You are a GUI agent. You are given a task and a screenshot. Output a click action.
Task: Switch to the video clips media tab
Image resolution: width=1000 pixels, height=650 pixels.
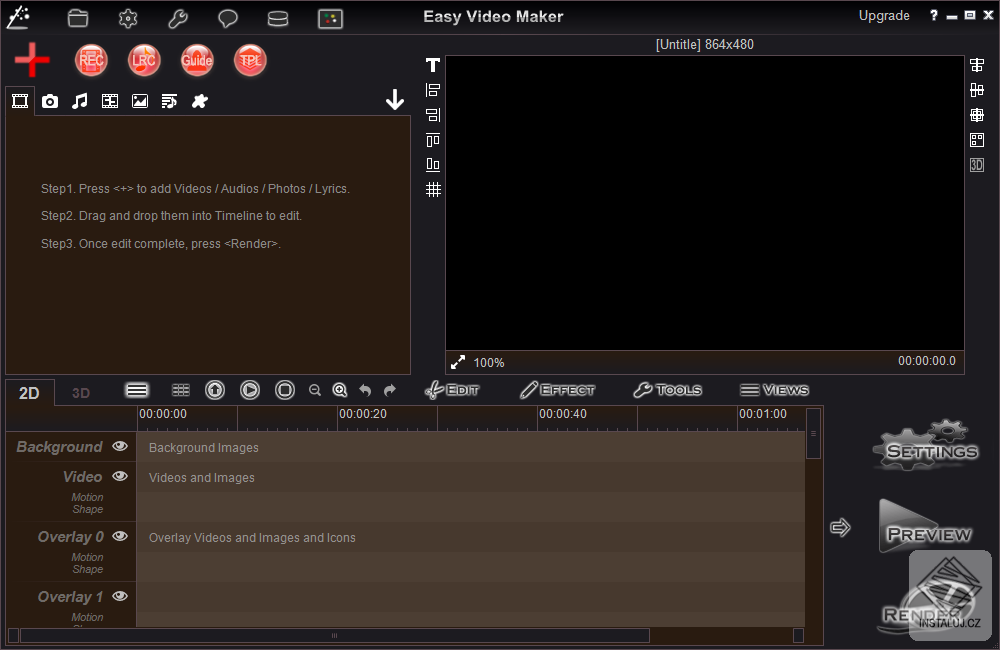(20, 101)
